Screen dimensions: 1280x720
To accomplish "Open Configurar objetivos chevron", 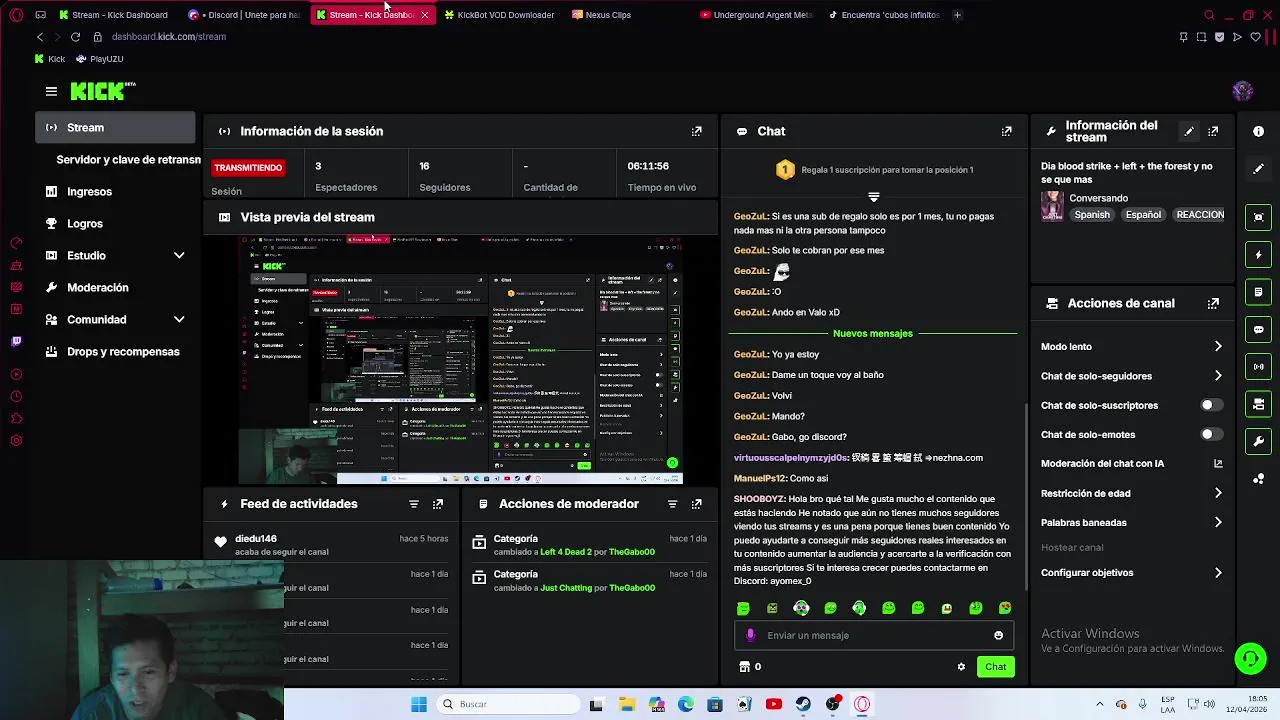I will (1218, 573).
